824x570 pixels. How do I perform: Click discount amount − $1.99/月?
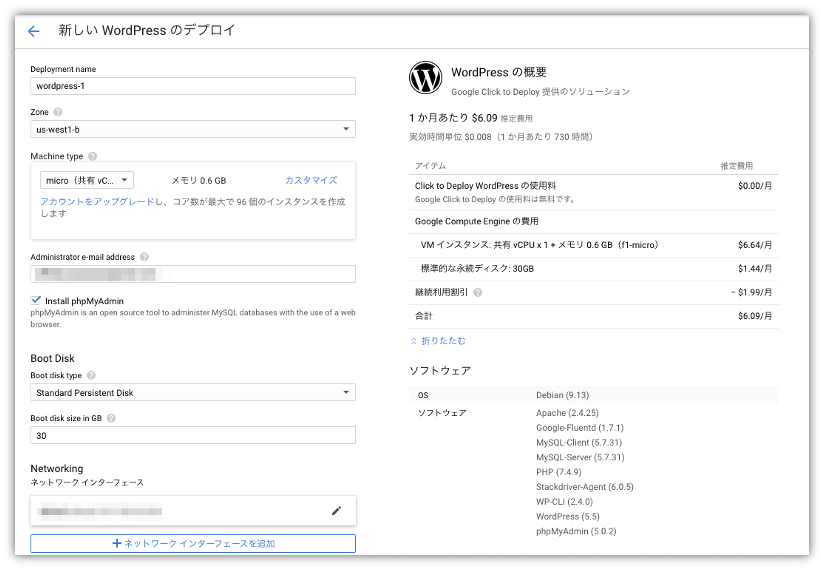(751, 292)
